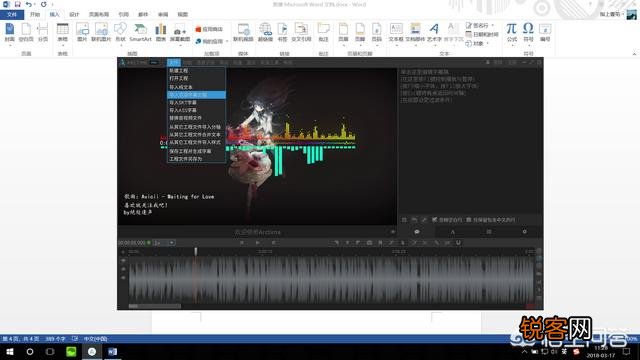
Task: Switch to the Page Layout tab (页面布局)
Action: coord(99,14)
